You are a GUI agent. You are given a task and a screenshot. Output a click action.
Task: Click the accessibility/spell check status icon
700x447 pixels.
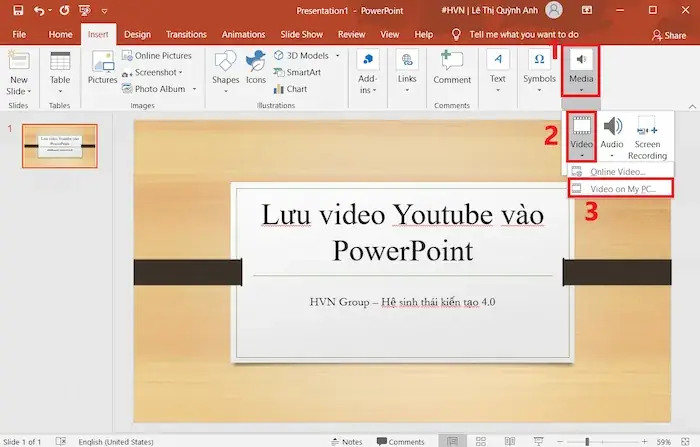click(x=61, y=441)
